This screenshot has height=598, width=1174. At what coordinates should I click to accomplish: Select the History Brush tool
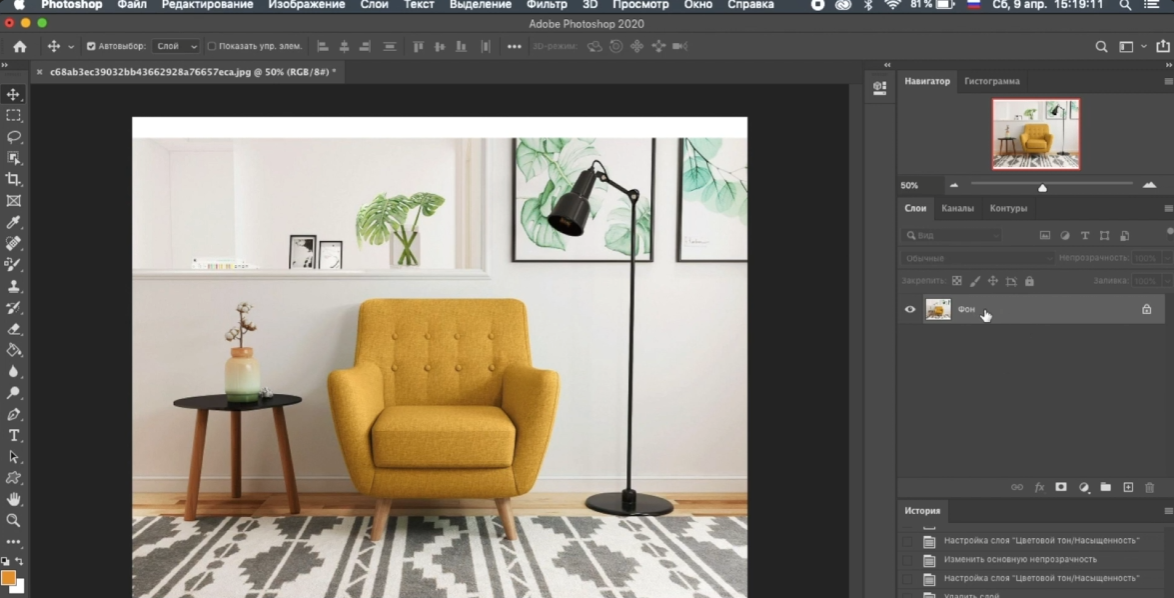pyautogui.click(x=13, y=308)
